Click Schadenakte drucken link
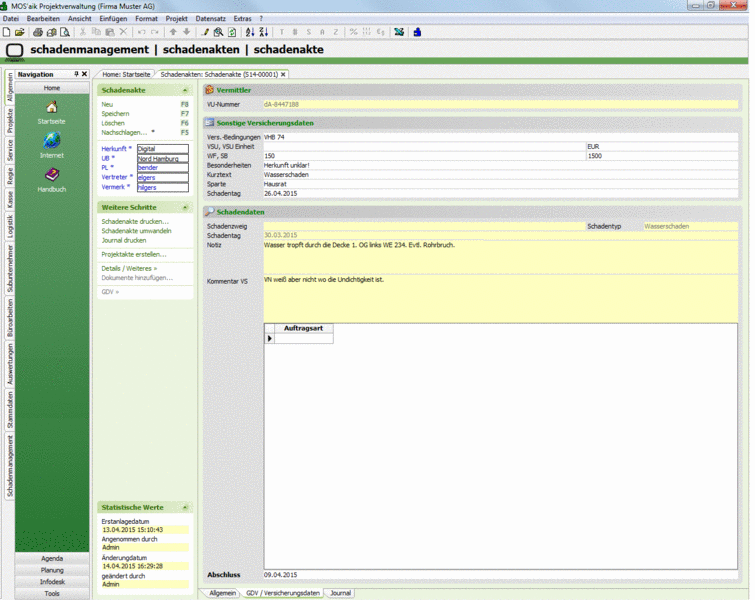This screenshot has width=755, height=600. click(x=135, y=222)
